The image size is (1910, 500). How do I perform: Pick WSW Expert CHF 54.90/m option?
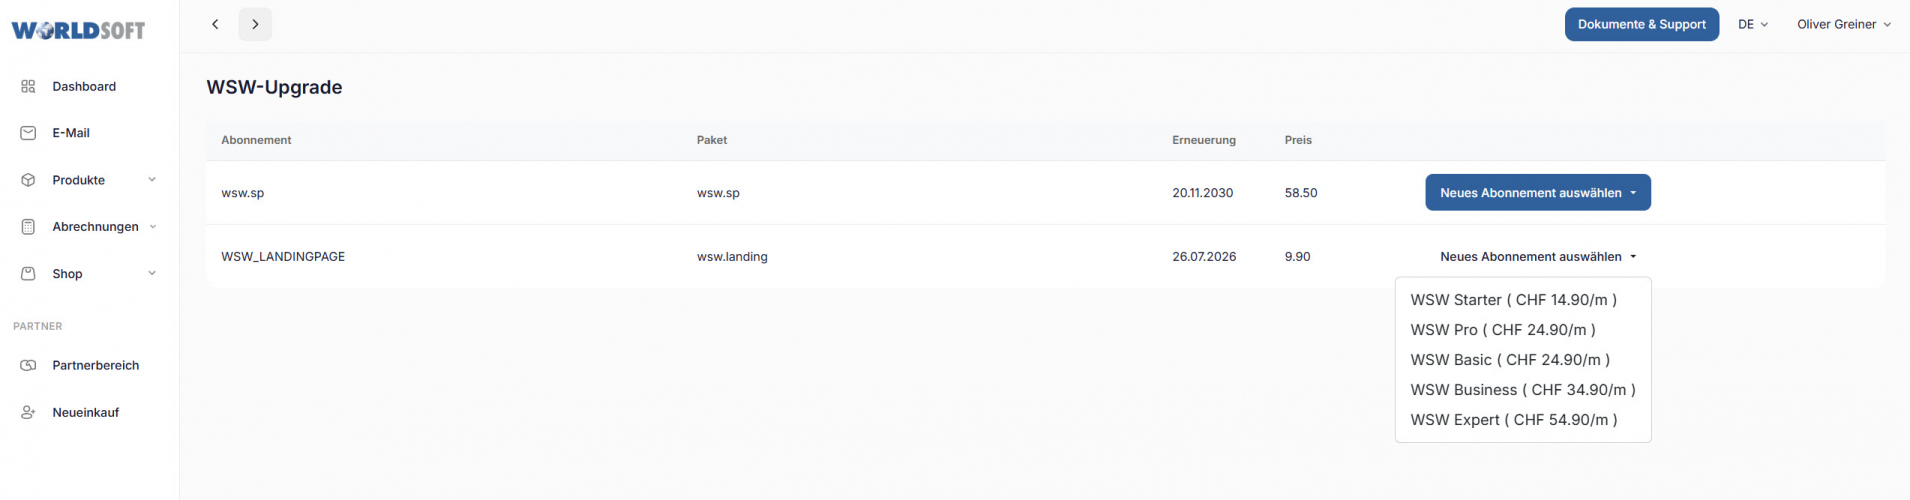pos(1513,420)
